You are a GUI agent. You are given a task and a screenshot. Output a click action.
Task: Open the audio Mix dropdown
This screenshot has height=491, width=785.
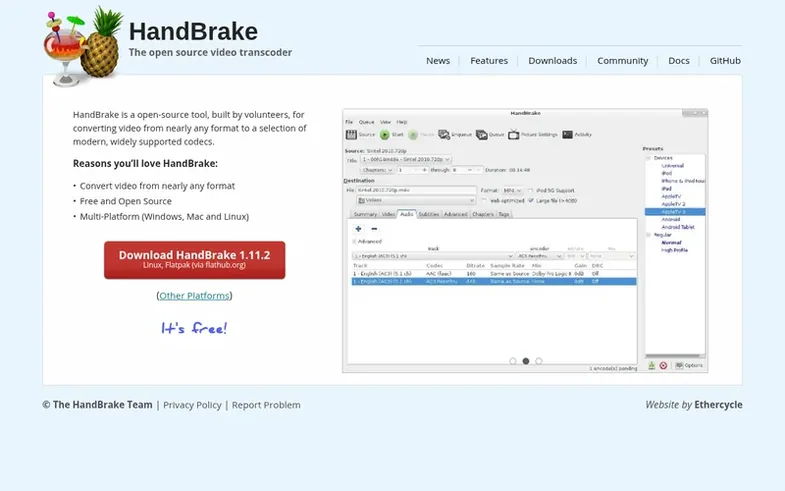(x=612, y=256)
